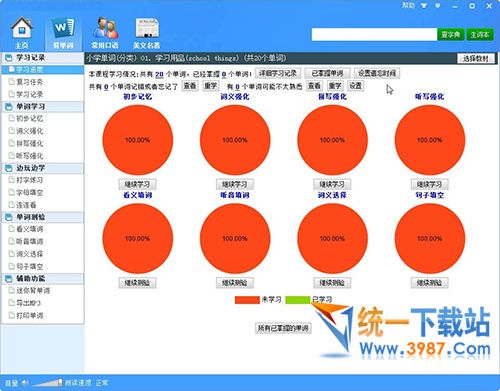Click the 选择教材 button

tap(476, 59)
